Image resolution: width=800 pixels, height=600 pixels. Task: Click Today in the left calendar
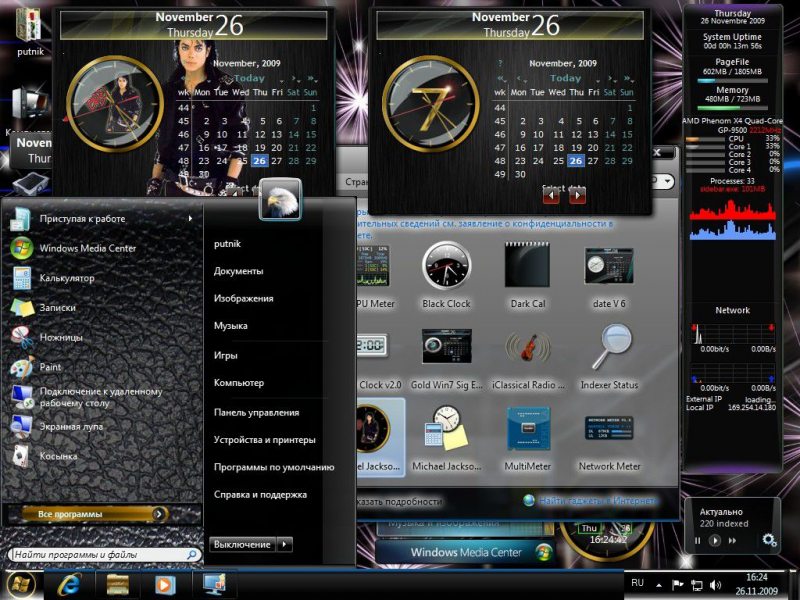coord(249,78)
